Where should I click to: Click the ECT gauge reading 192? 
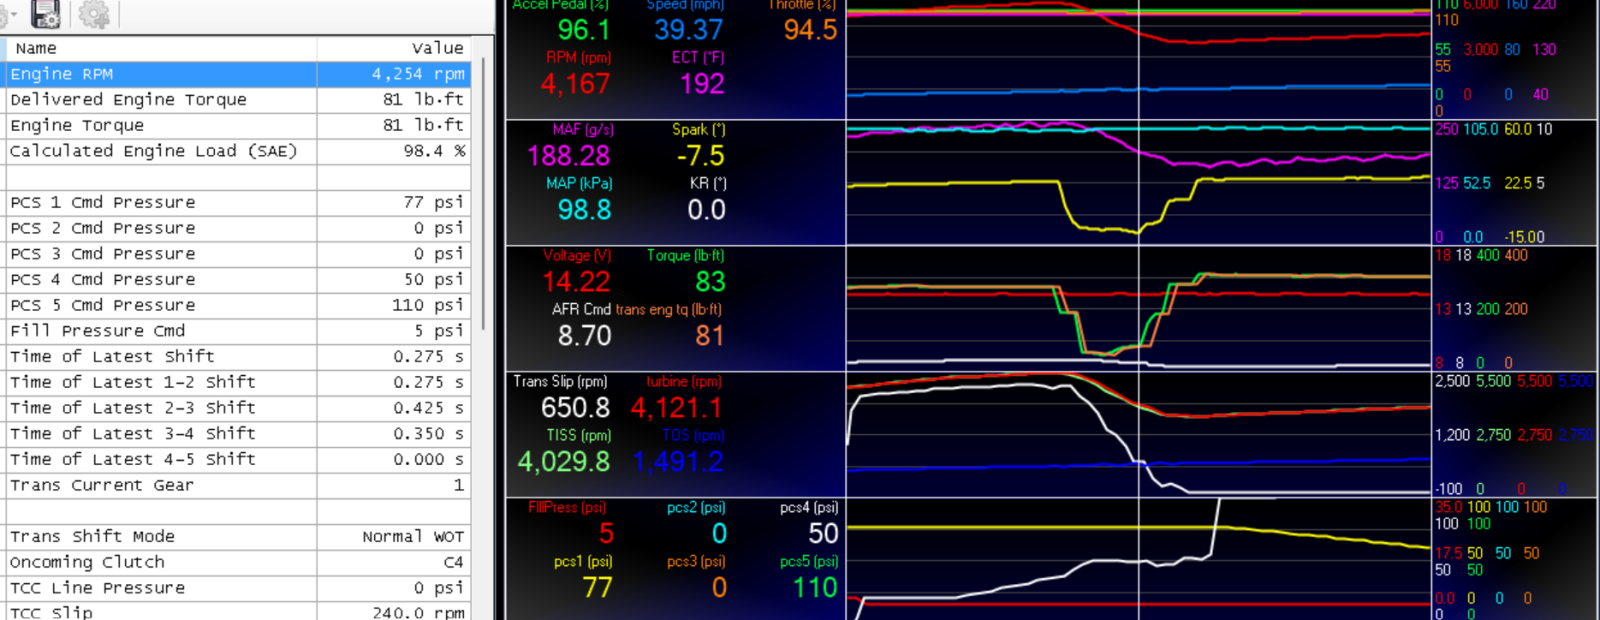pos(702,84)
